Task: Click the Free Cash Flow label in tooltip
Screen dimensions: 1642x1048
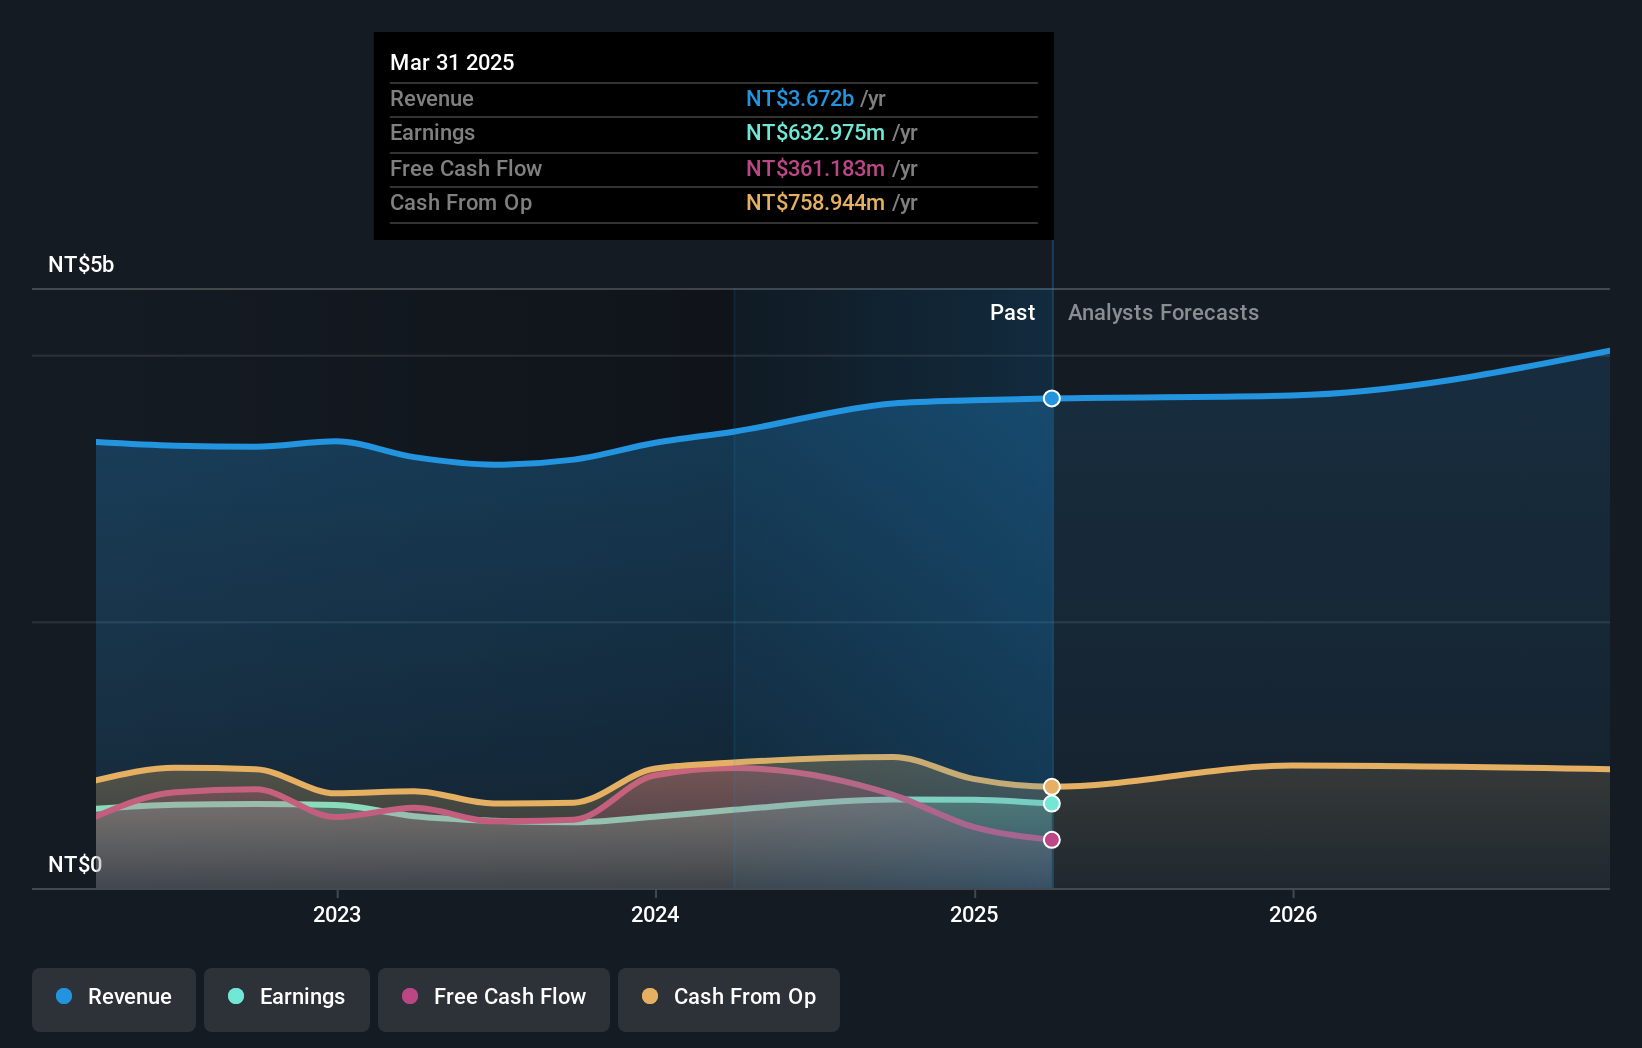Action: point(466,169)
